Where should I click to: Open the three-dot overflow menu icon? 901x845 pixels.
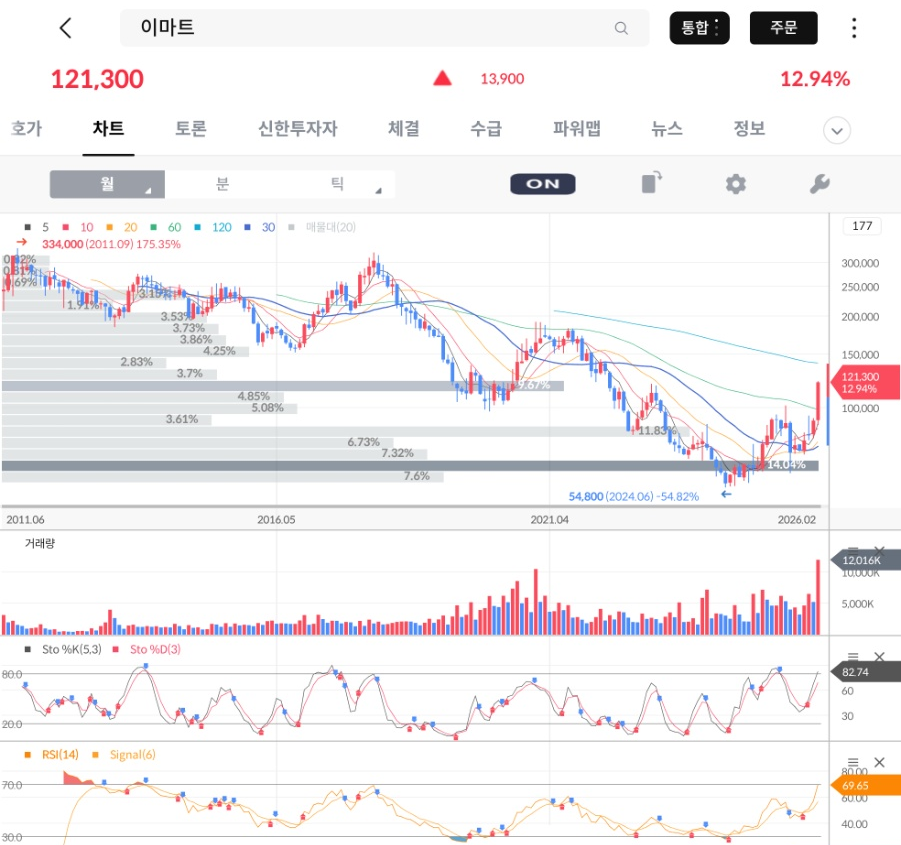(x=853, y=28)
